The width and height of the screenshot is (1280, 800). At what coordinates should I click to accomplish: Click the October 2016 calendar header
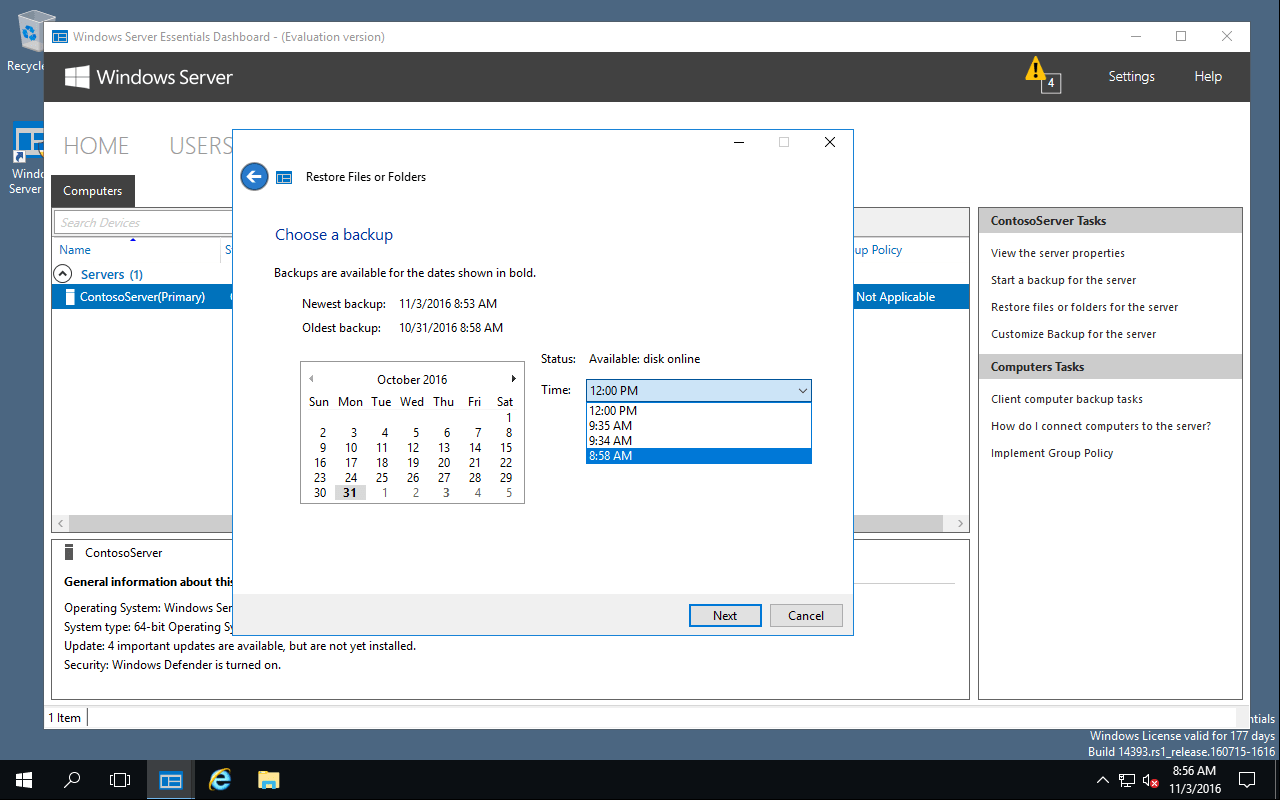point(412,380)
